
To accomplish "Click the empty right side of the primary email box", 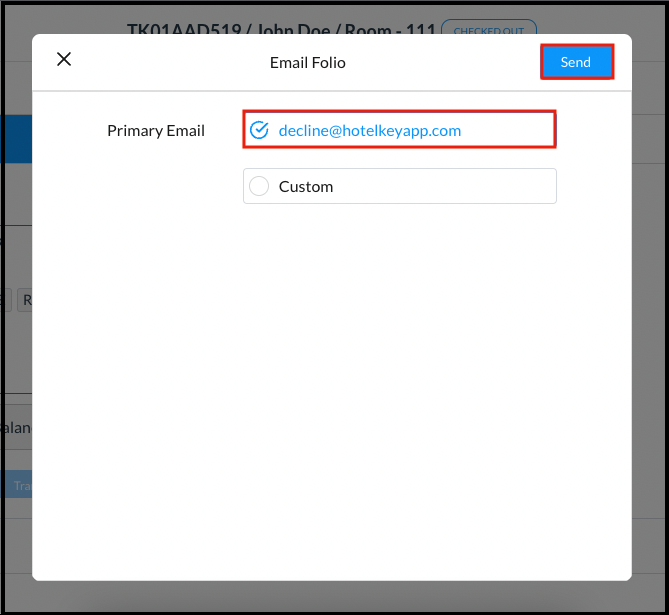I will (510, 131).
